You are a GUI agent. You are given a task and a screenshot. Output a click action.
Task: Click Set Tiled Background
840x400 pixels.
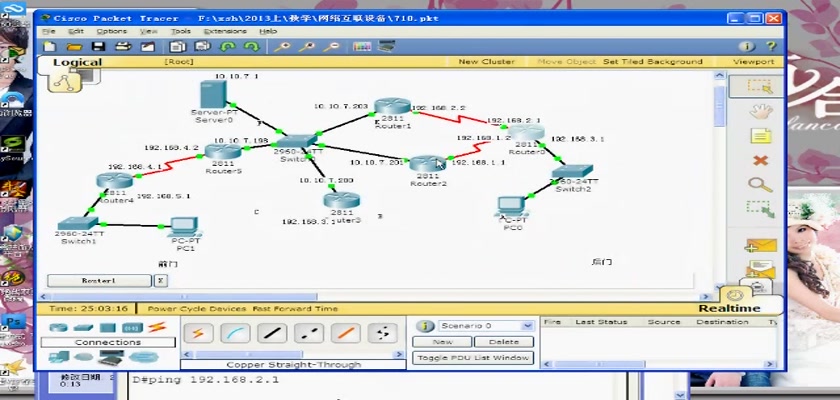click(652, 62)
